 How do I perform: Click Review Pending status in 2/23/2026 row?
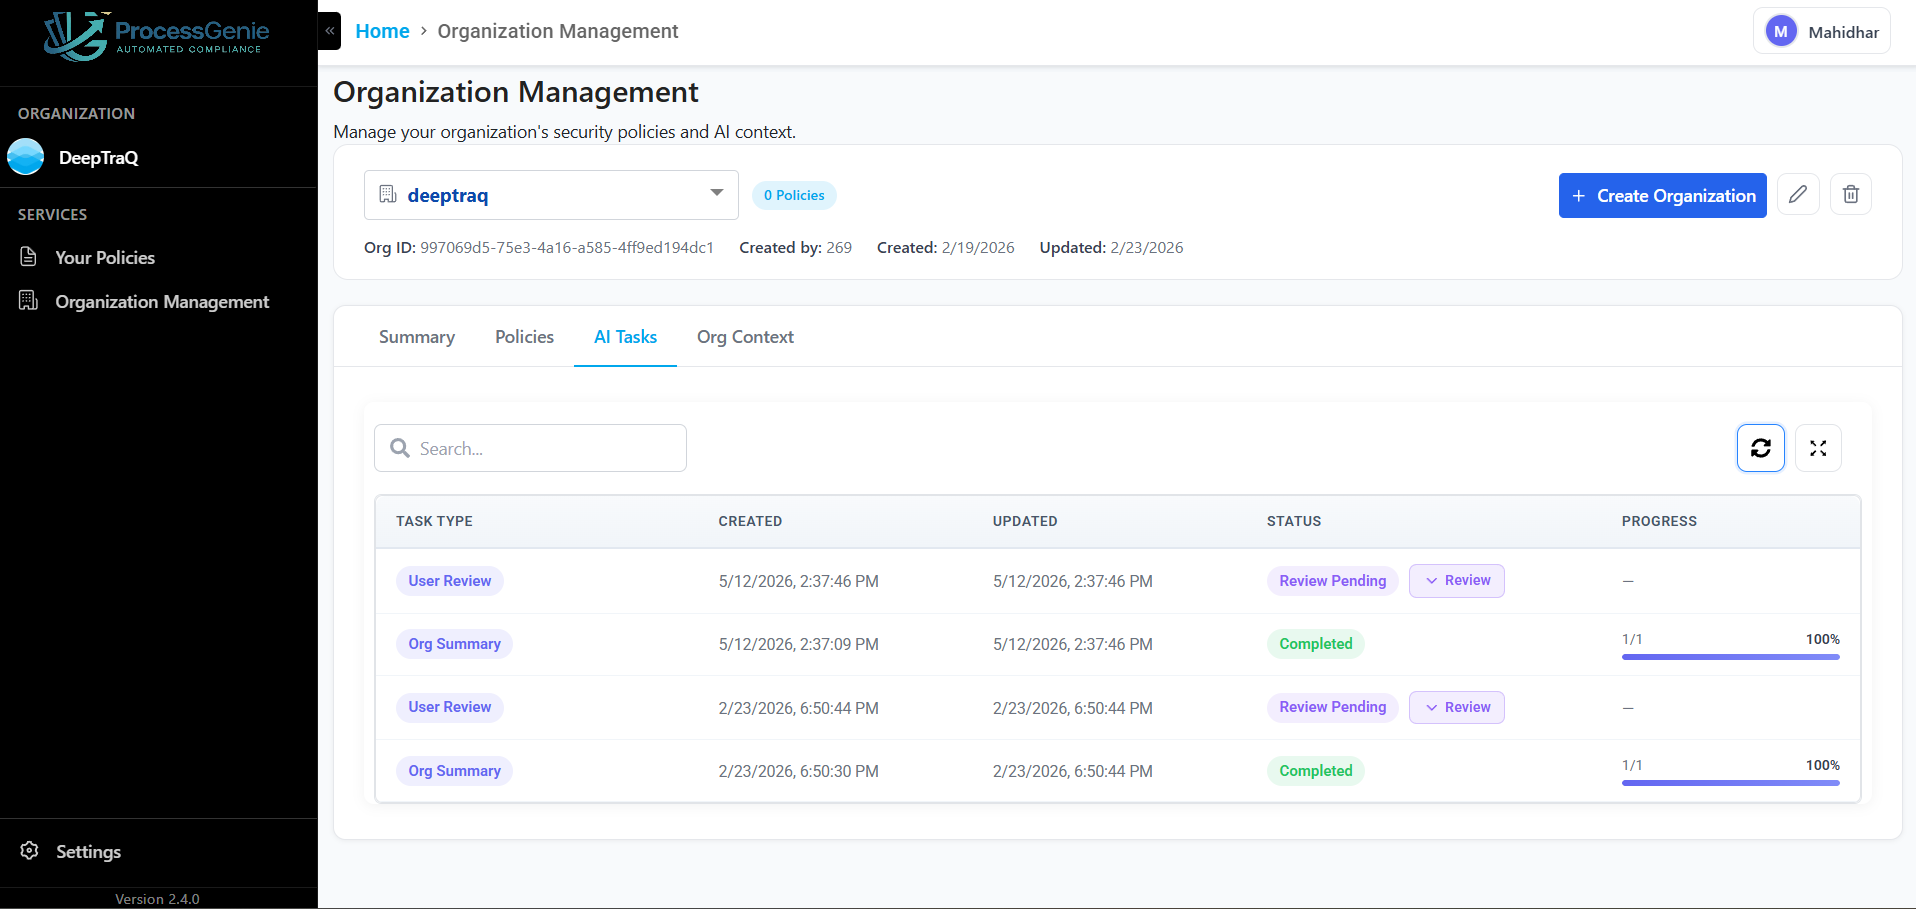[1332, 707]
